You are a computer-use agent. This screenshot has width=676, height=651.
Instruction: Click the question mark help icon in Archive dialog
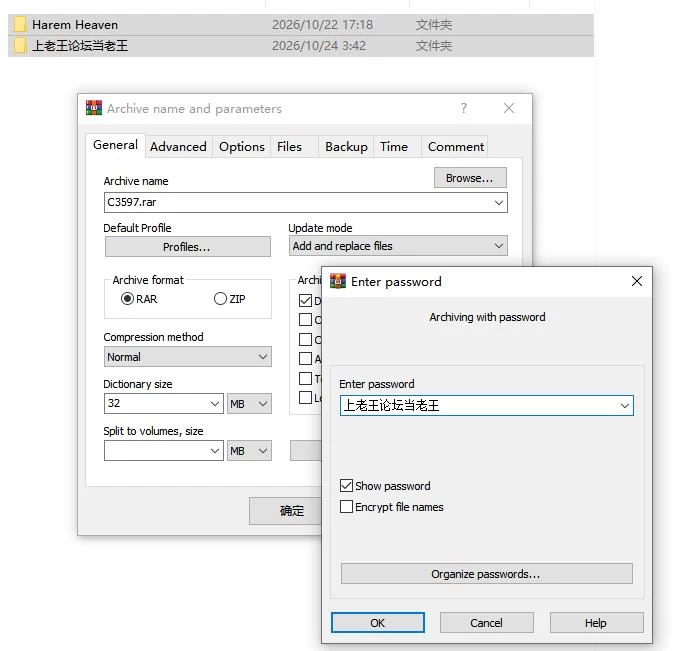click(x=463, y=108)
